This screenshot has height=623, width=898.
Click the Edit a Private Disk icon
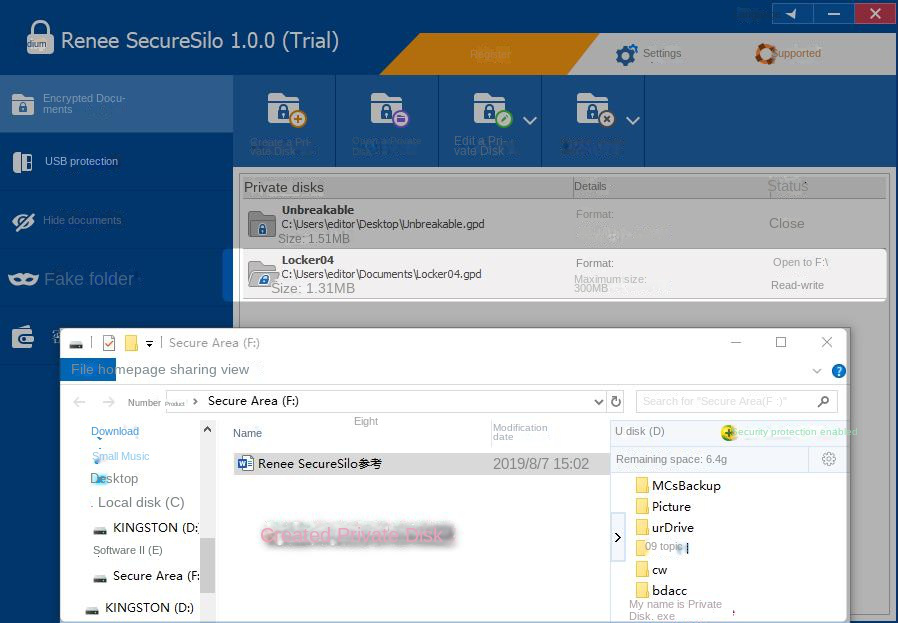490,109
